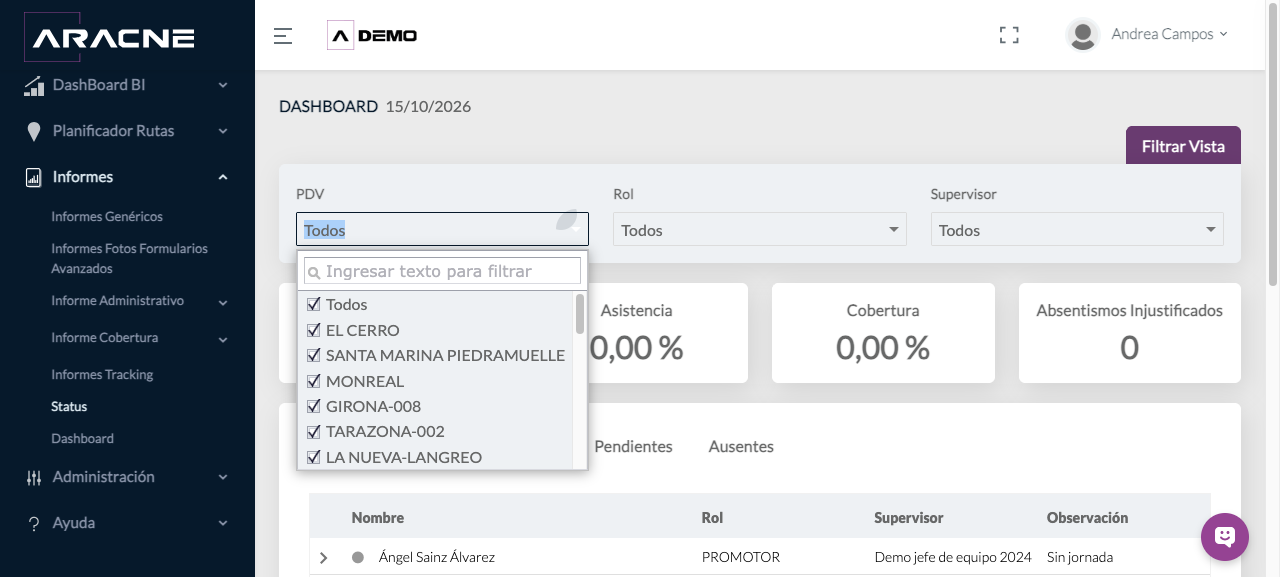This screenshot has width=1280, height=577.
Task: Click the PROMOTOR role cell
Action: [741, 557]
